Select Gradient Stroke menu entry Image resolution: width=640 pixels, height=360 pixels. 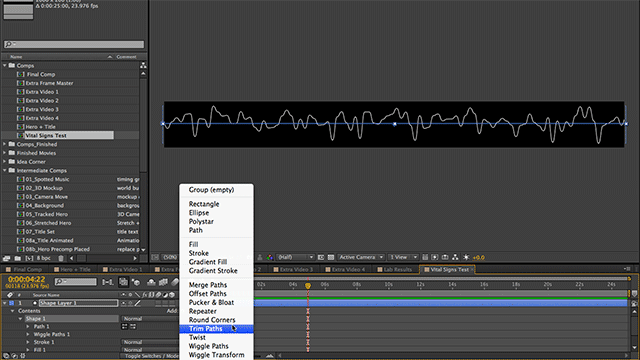pos(216,271)
